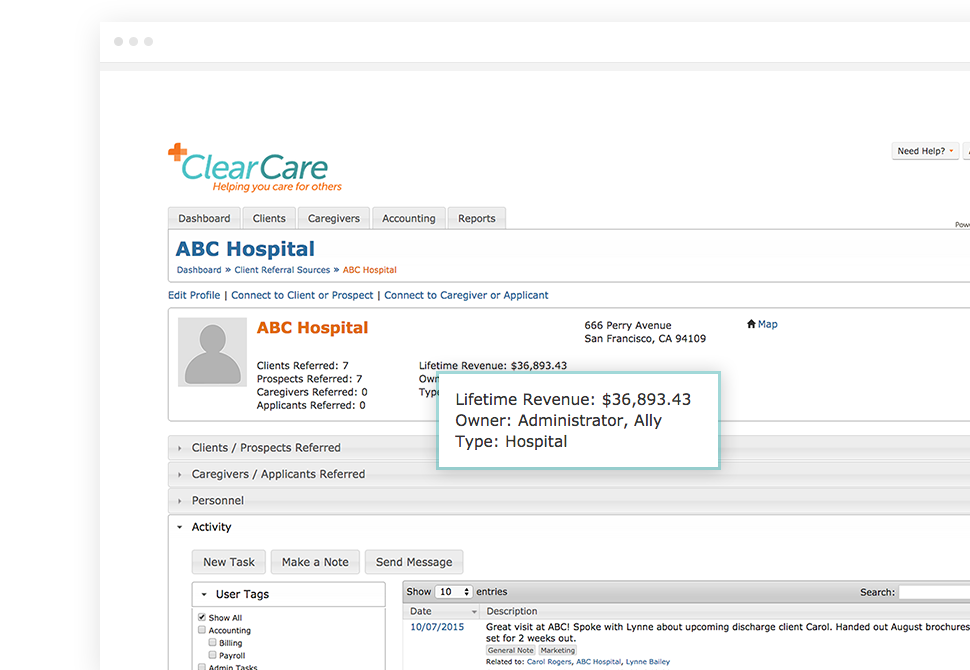Image resolution: width=970 pixels, height=670 pixels.
Task: Click the orange ABC Hospital profile name
Action: (312, 327)
